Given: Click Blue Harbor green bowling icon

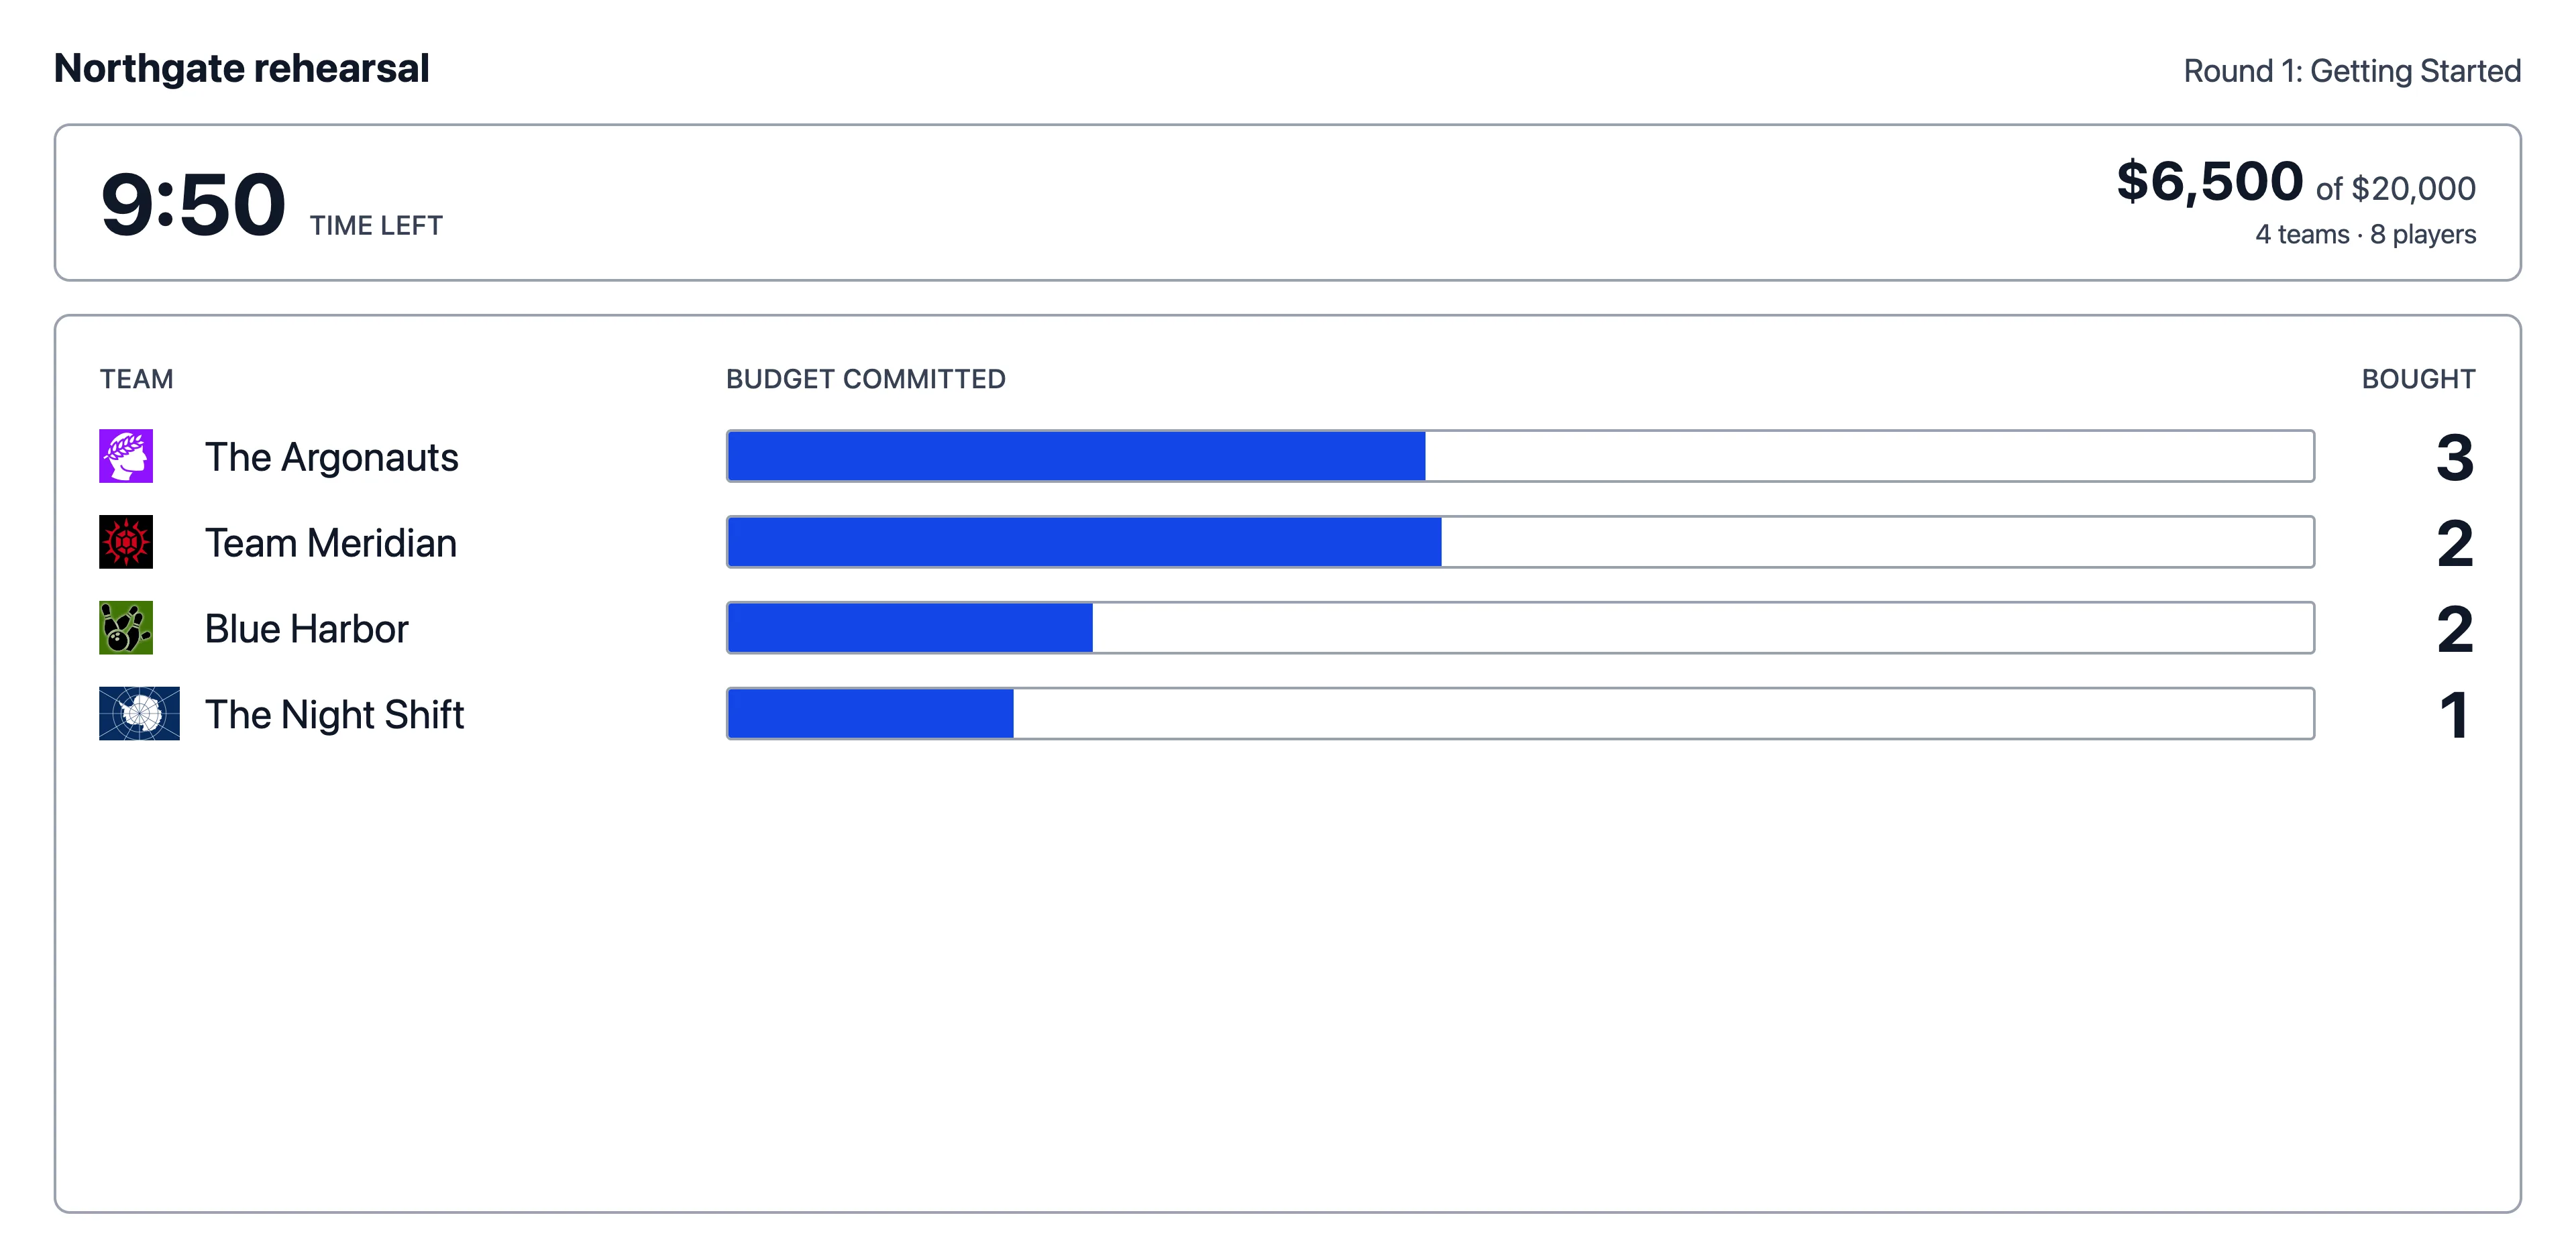Looking at the screenshot, I should click(x=126, y=628).
